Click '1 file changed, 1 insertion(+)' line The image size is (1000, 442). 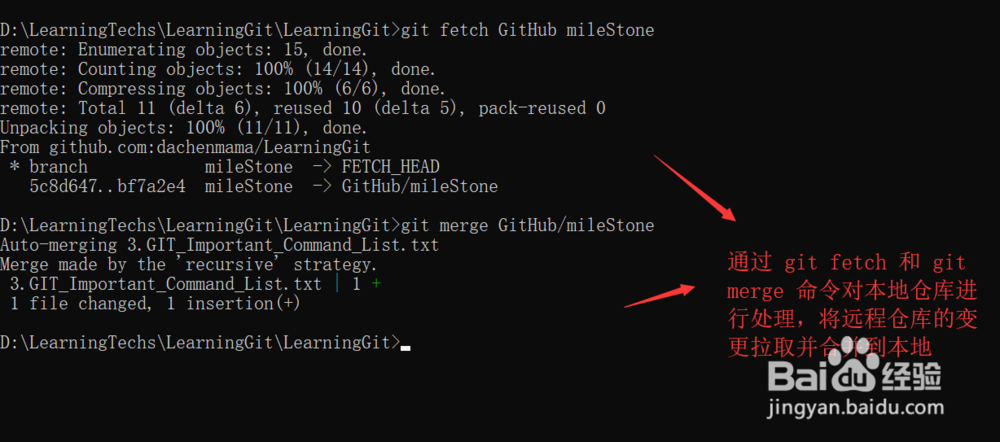155,304
